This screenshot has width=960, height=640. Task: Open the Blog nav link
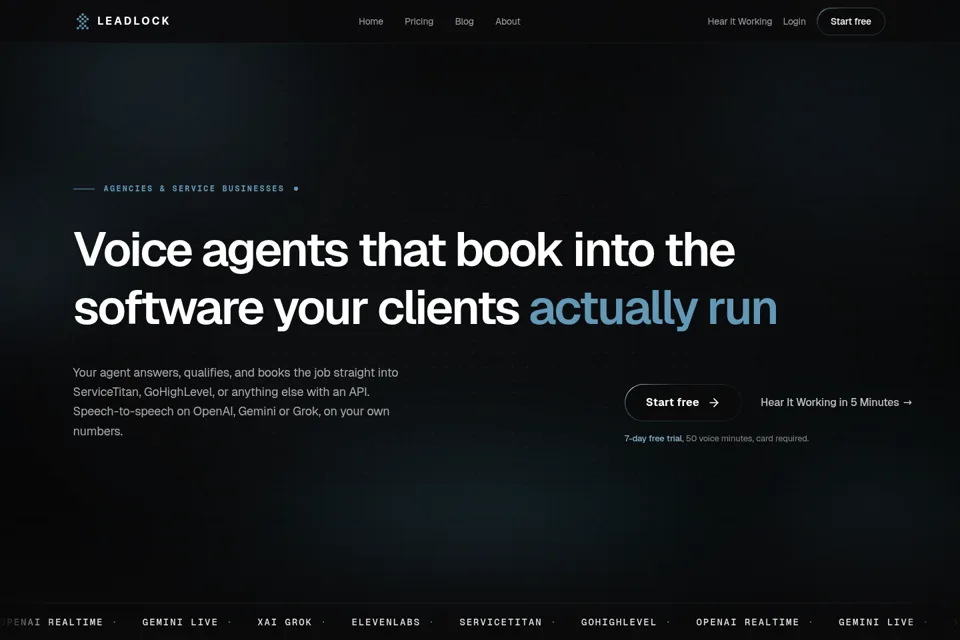(464, 21)
